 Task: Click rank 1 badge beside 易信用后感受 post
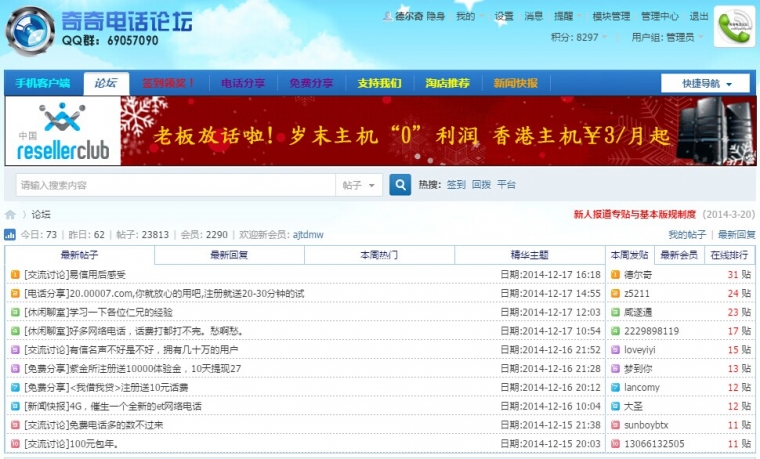click(15, 275)
